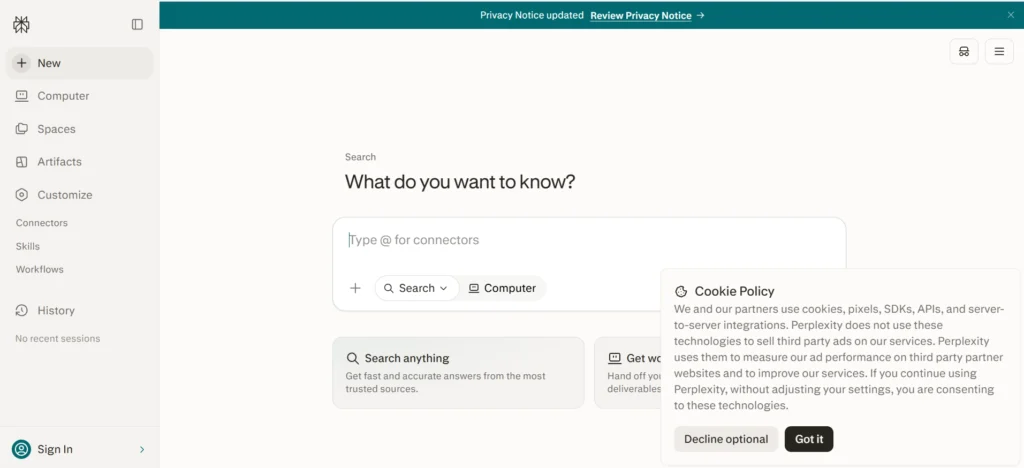Open incognito mode icon at top right
The height and width of the screenshot is (468, 1024).
pyautogui.click(x=964, y=52)
